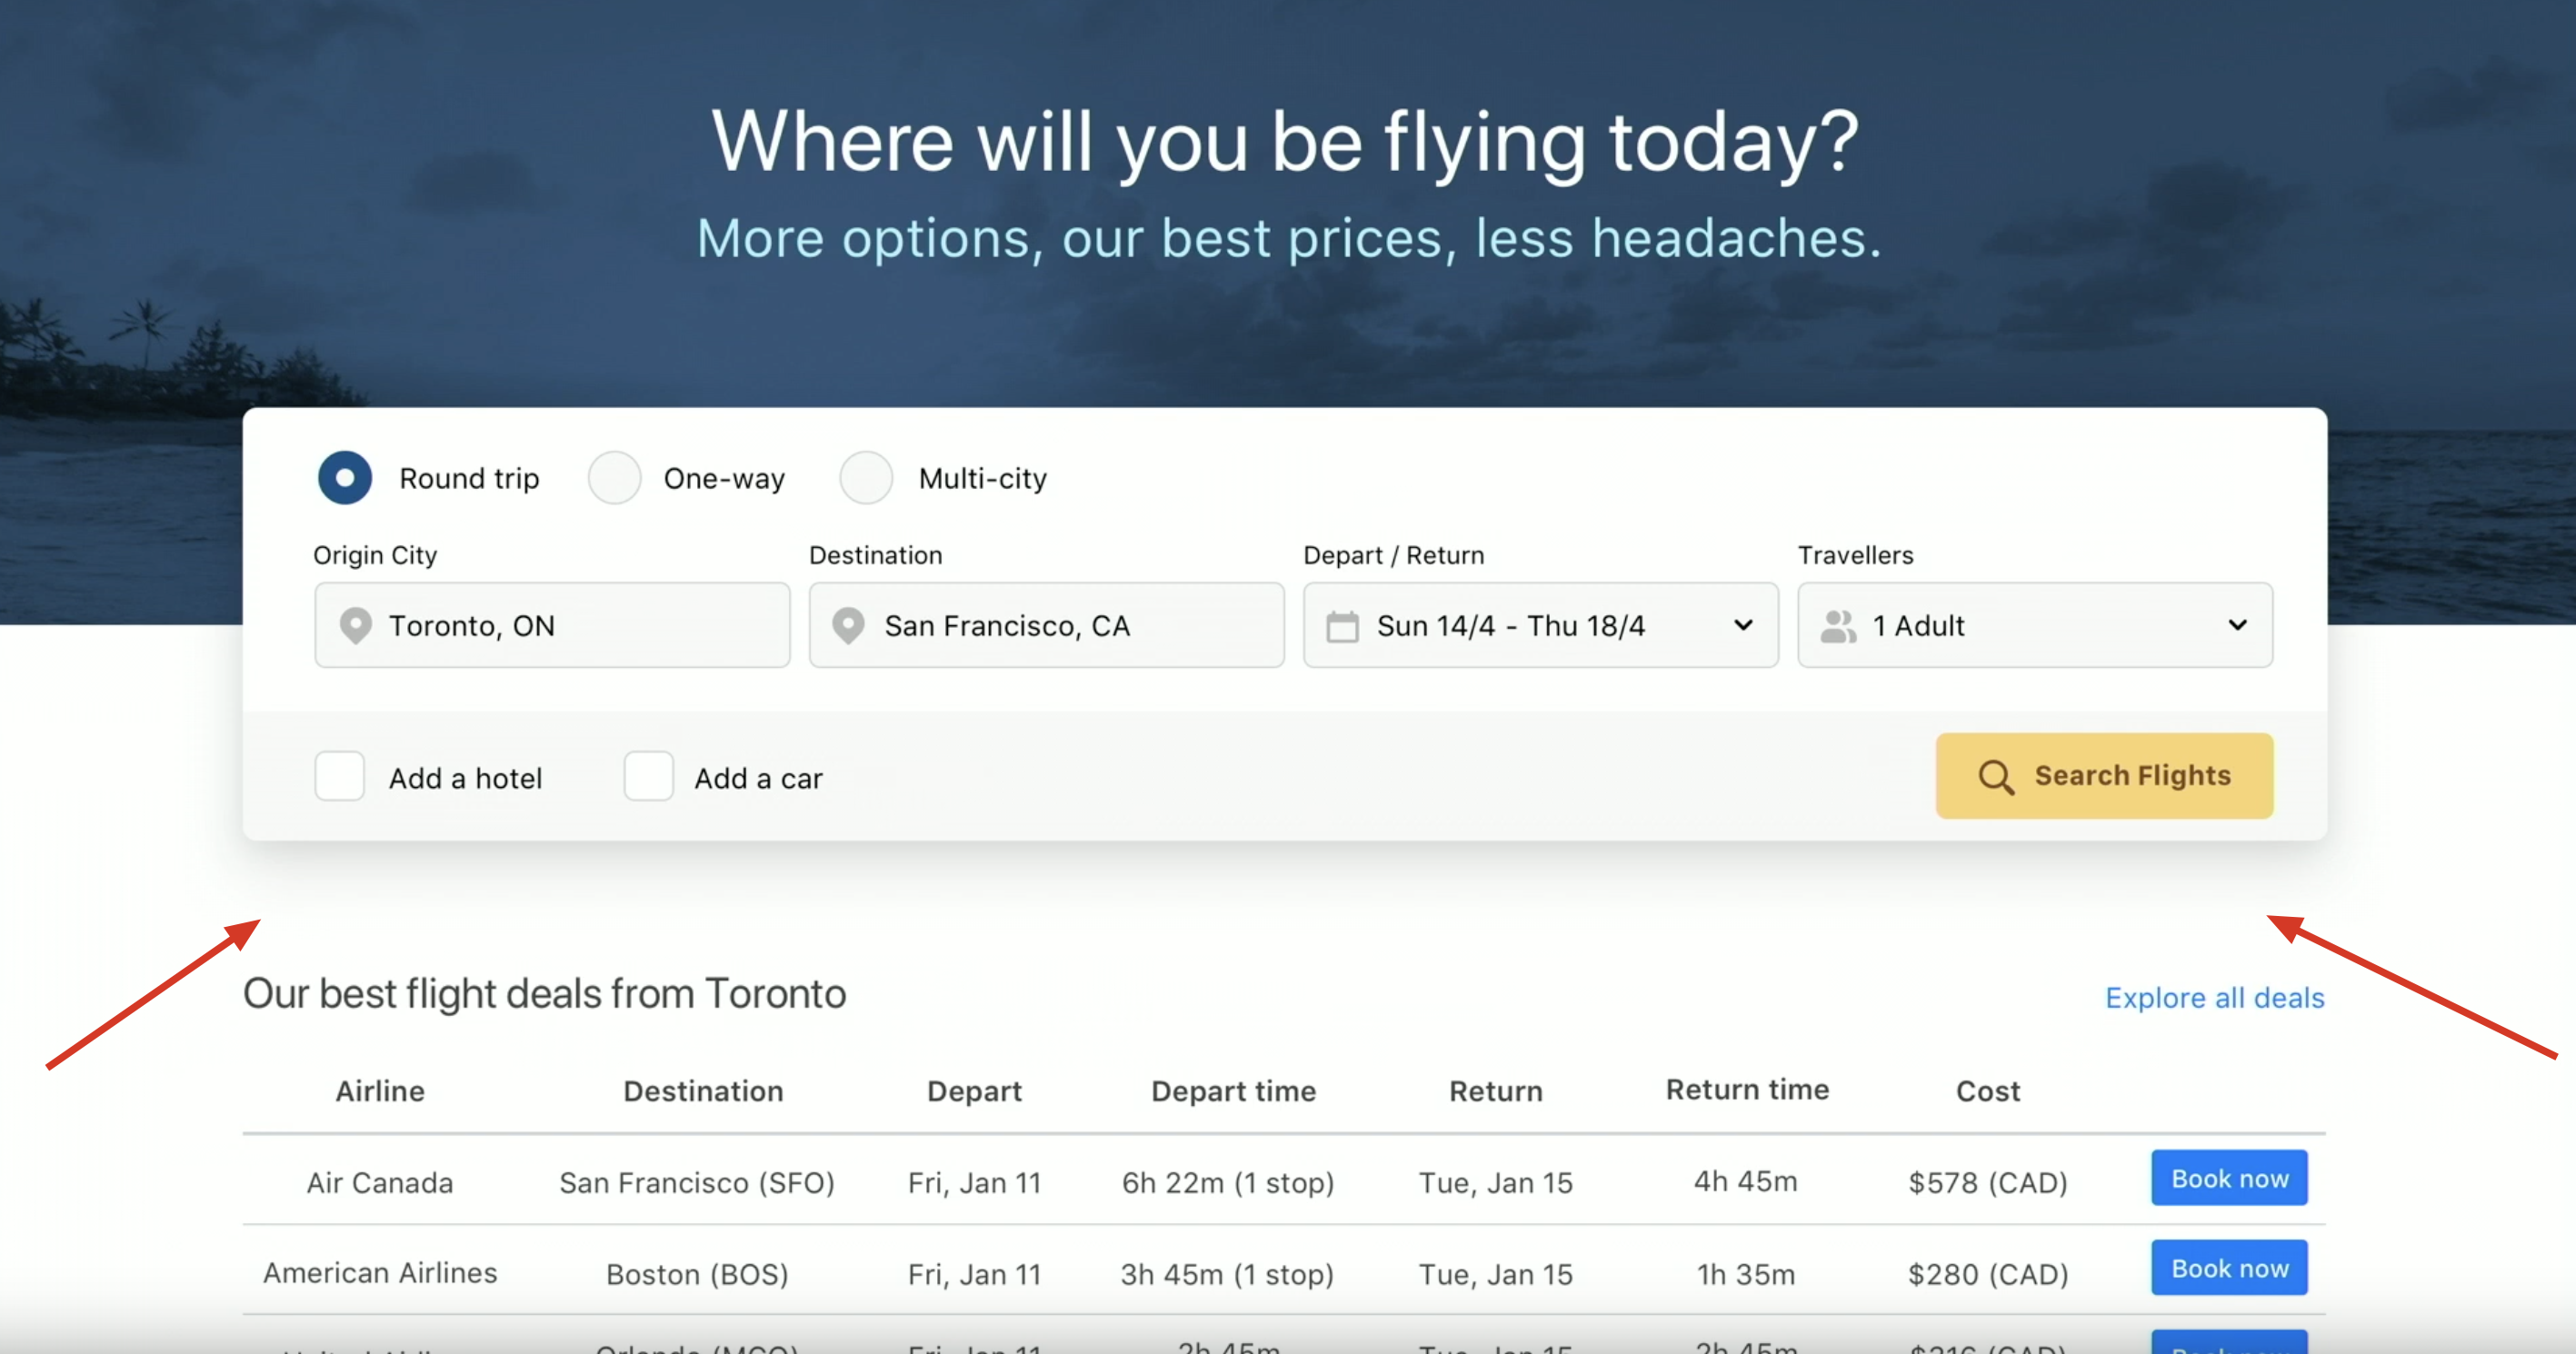
Task: Choose the Multi-city radio option
Action: [866, 478]
